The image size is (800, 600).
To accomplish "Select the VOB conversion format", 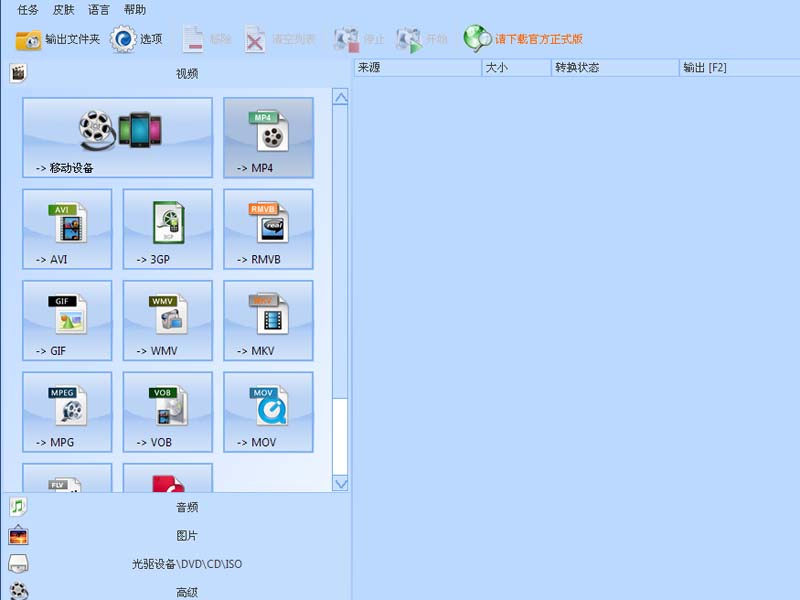I will tap(166, 411).
